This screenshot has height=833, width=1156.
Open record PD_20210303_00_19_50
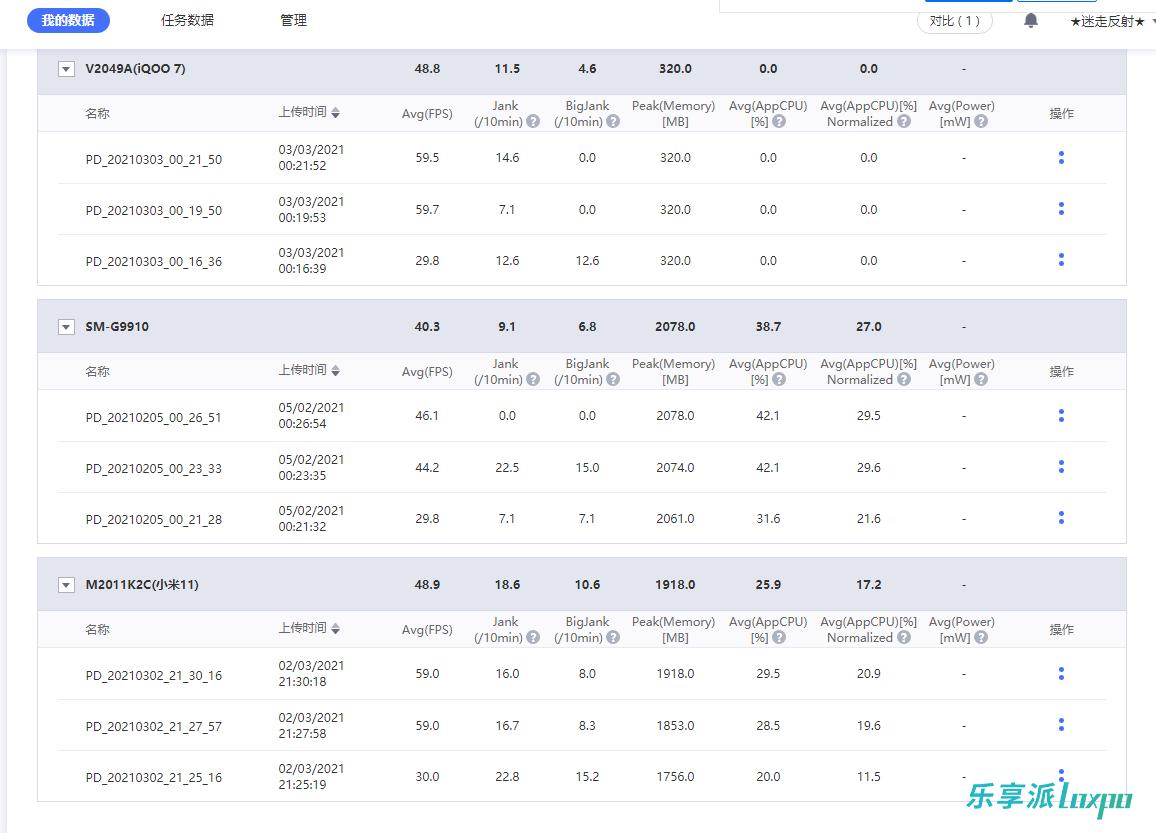[x=153, y=211]
